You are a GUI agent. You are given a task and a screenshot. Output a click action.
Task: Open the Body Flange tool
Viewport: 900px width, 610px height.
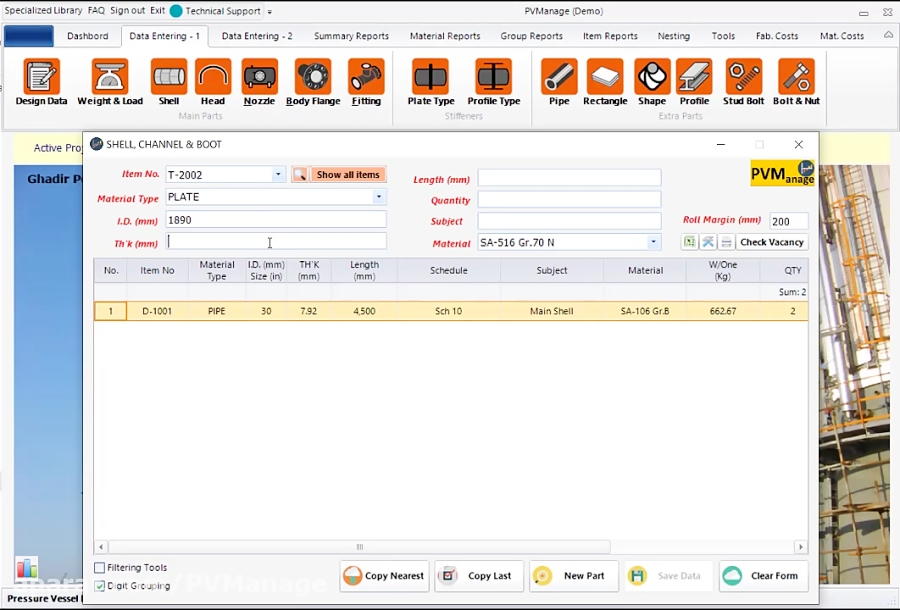pos(313,82)
